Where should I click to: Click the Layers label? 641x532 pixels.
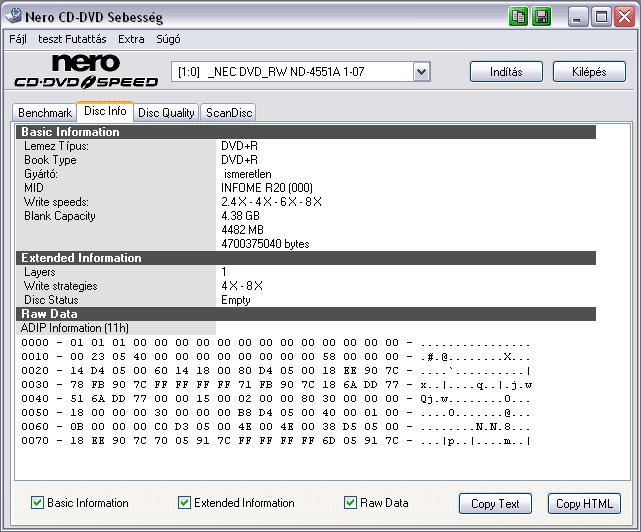[x=40, y=272]
